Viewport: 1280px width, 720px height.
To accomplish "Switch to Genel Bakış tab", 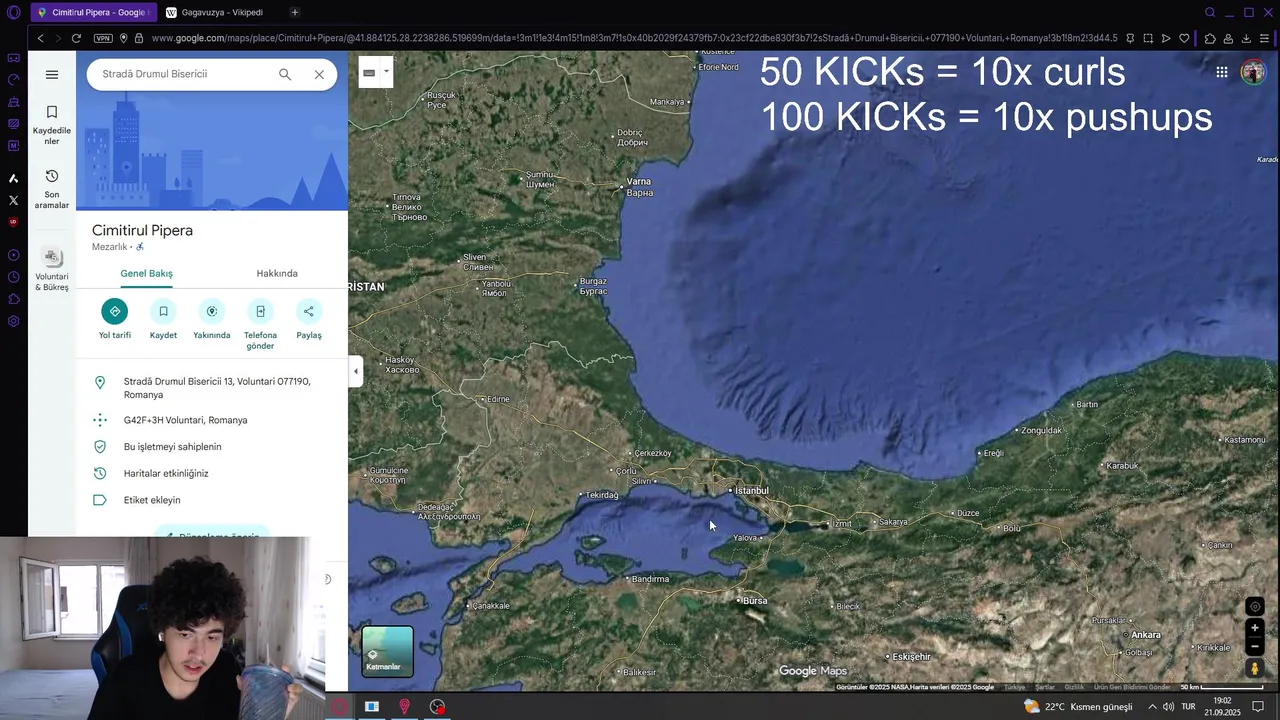I will [147, 273].
